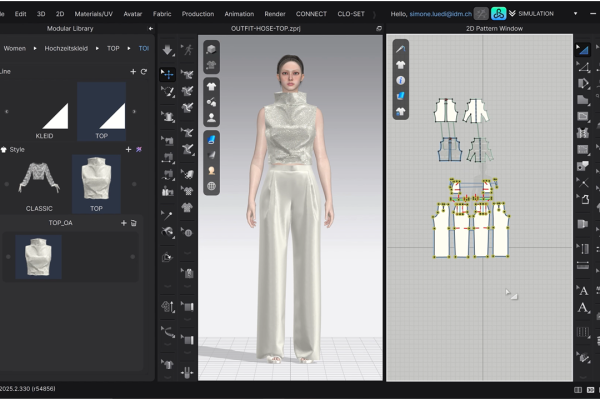Select the Simulate down-arrow tool
This screenshot has height=400, width=600.
coord(167,50)
